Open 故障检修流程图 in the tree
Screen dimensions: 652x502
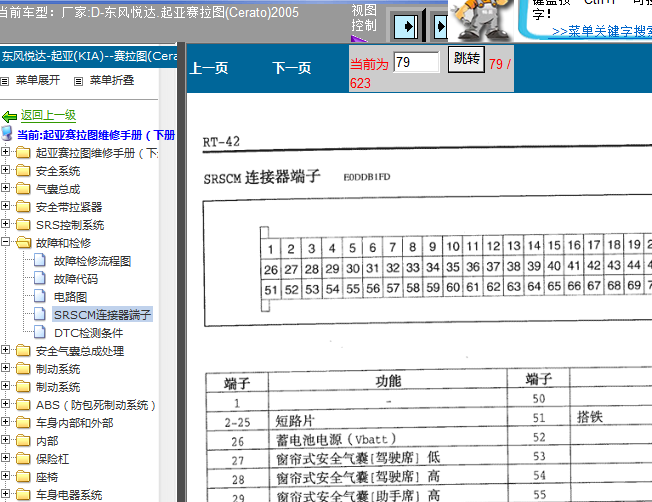click(x=92, y=261)
